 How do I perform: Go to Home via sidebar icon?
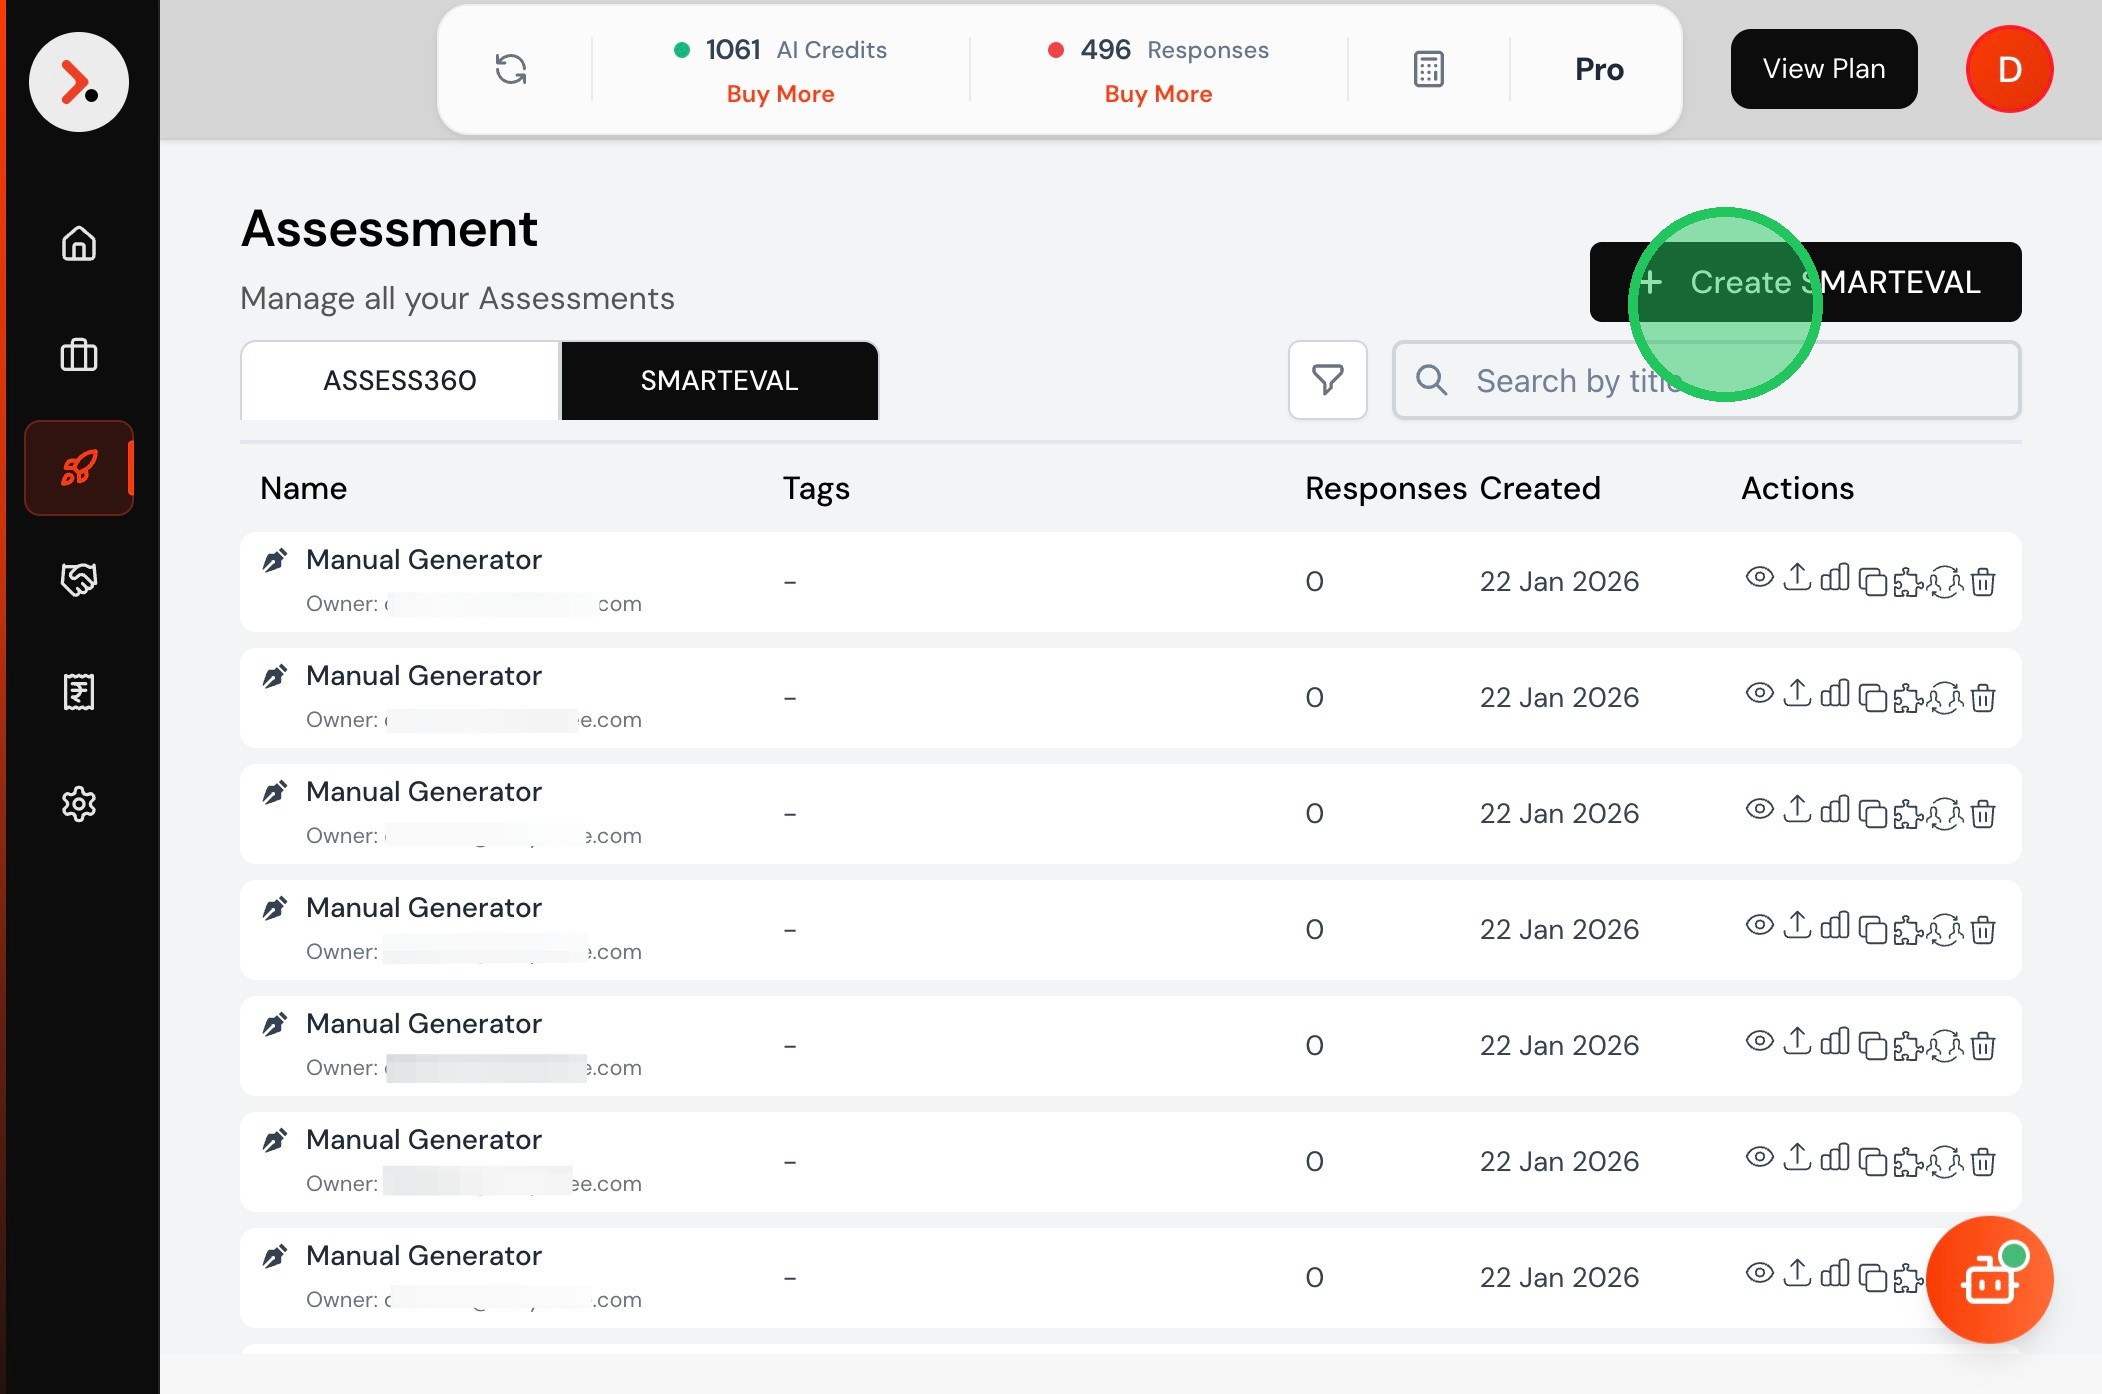pos(79,243)
